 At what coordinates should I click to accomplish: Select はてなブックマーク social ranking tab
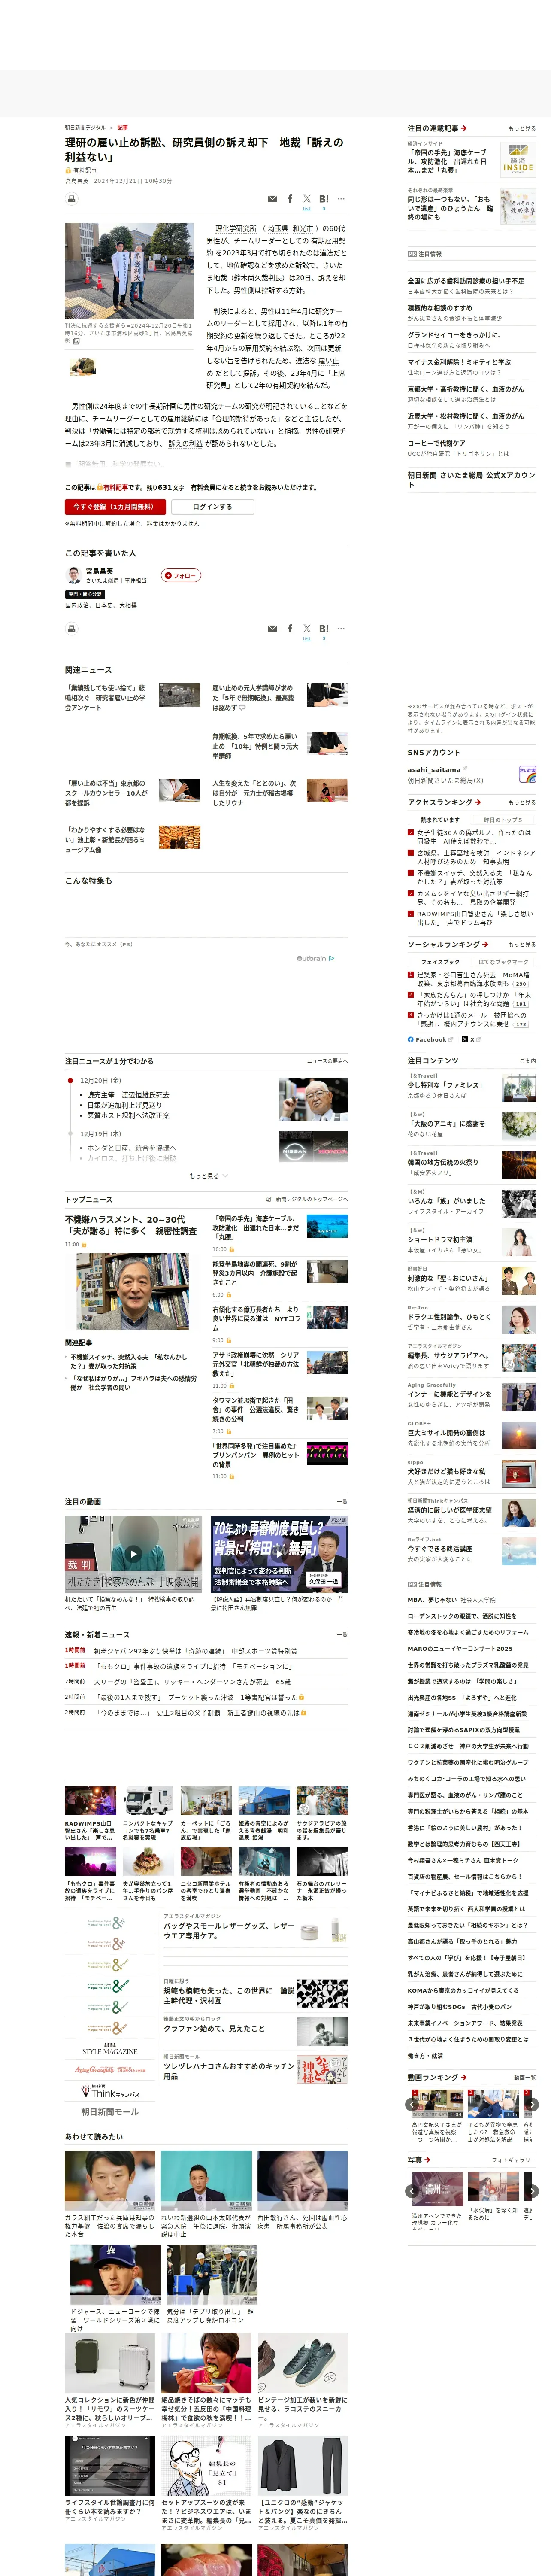[x=503, y=962]
